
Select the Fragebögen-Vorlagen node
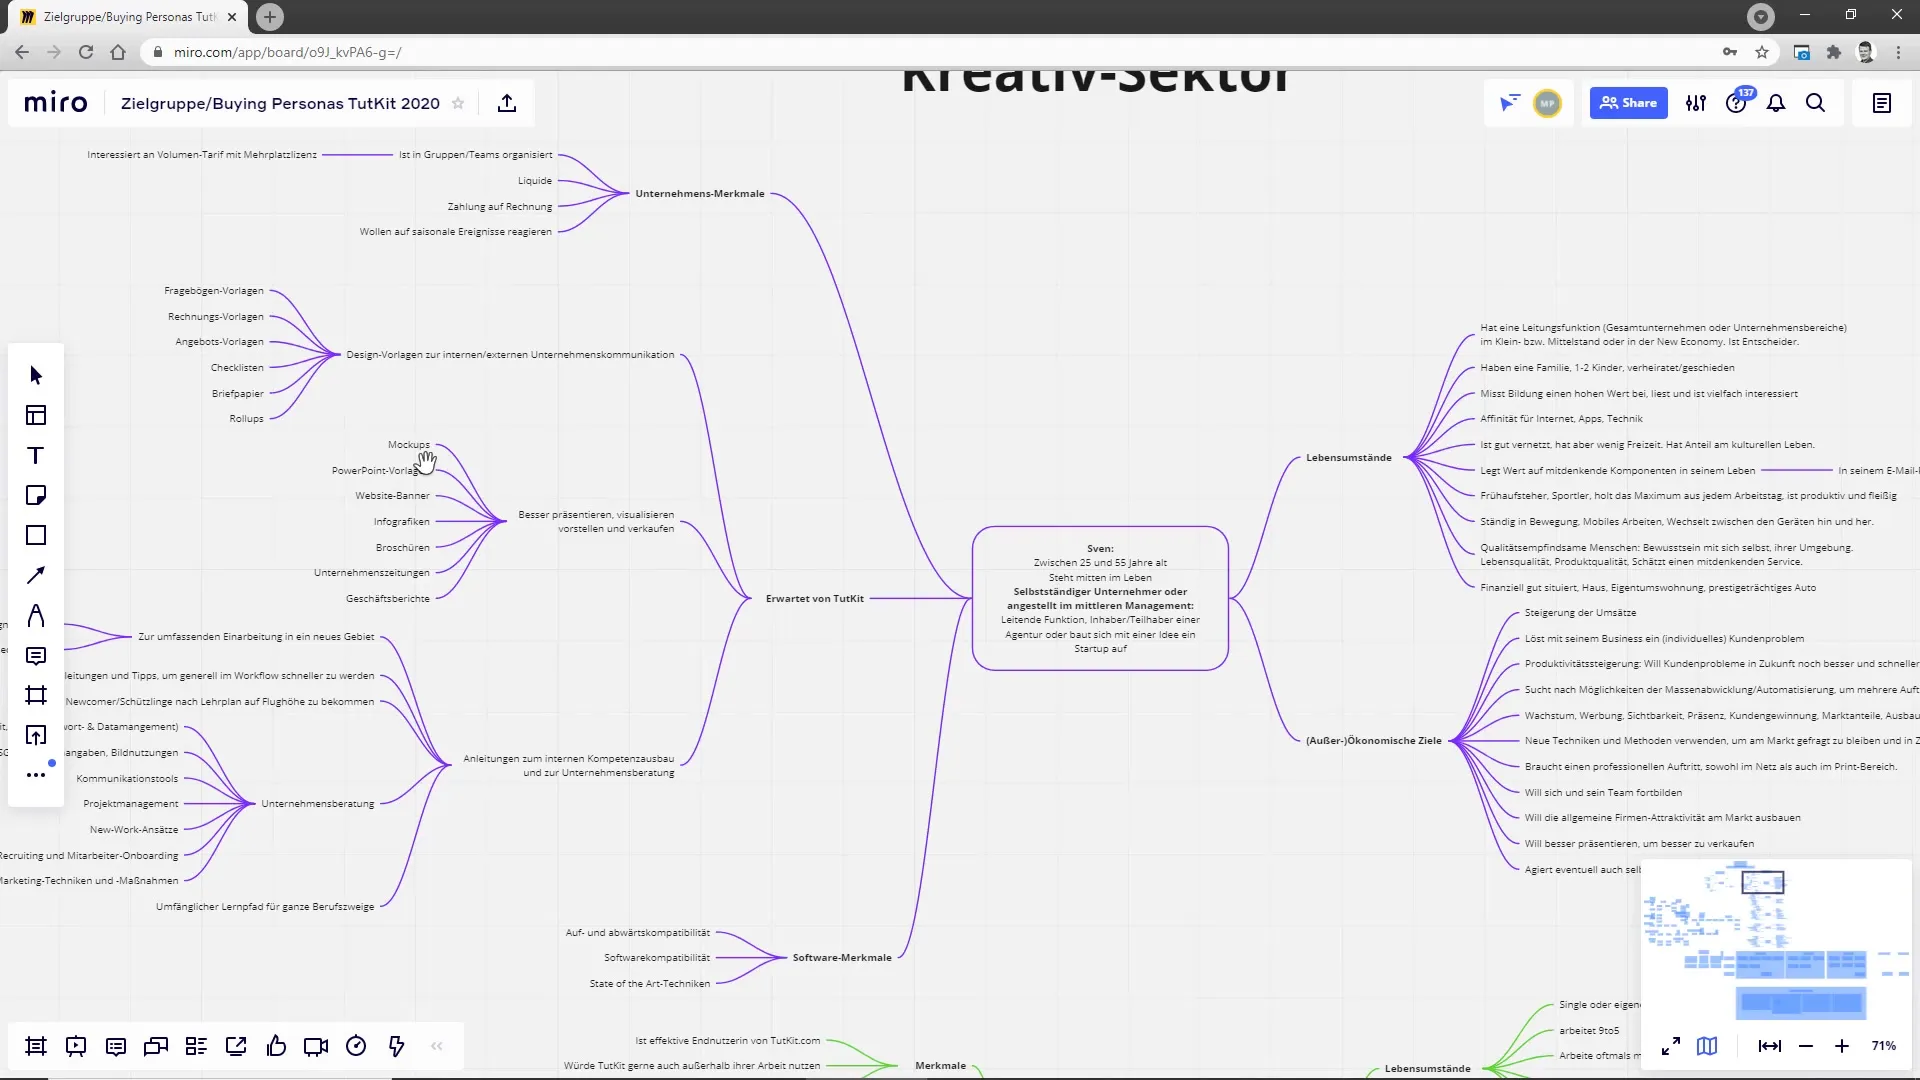214,290
